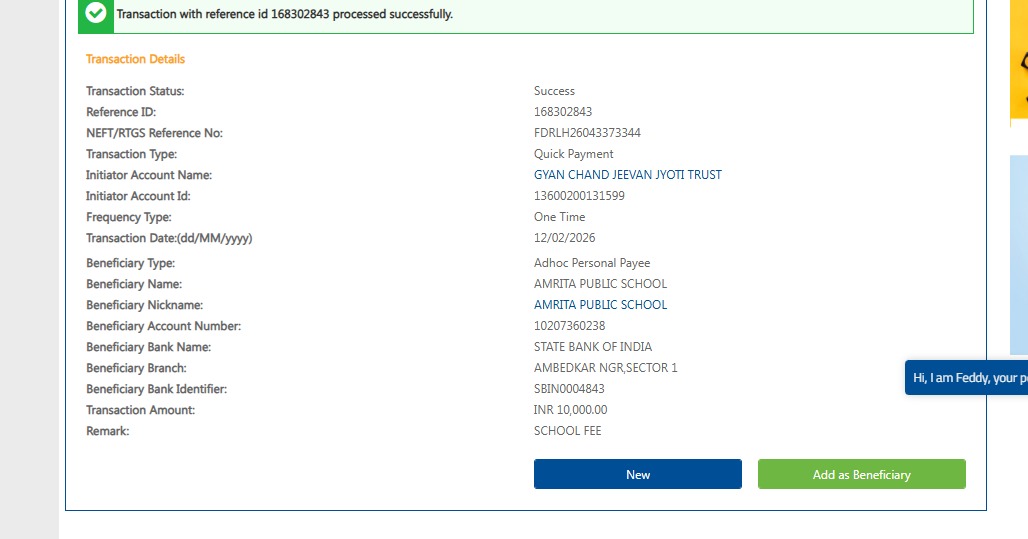Select the SCHOOL FEE remark text
1028x539 pixels.
pos(567,431)
